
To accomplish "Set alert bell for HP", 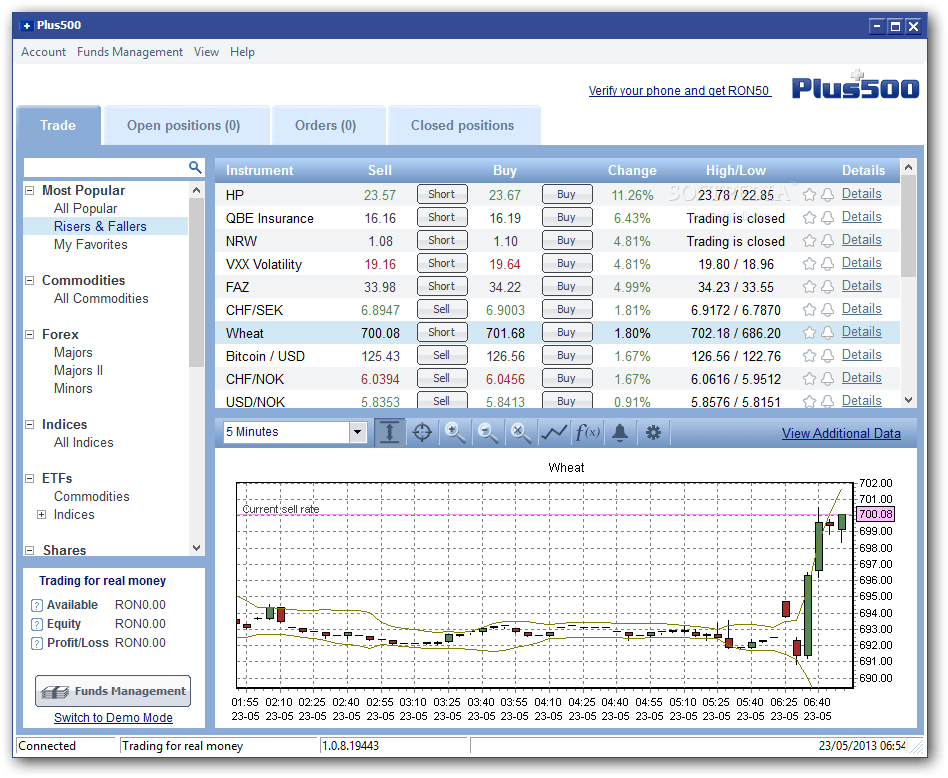I will 828,195.
